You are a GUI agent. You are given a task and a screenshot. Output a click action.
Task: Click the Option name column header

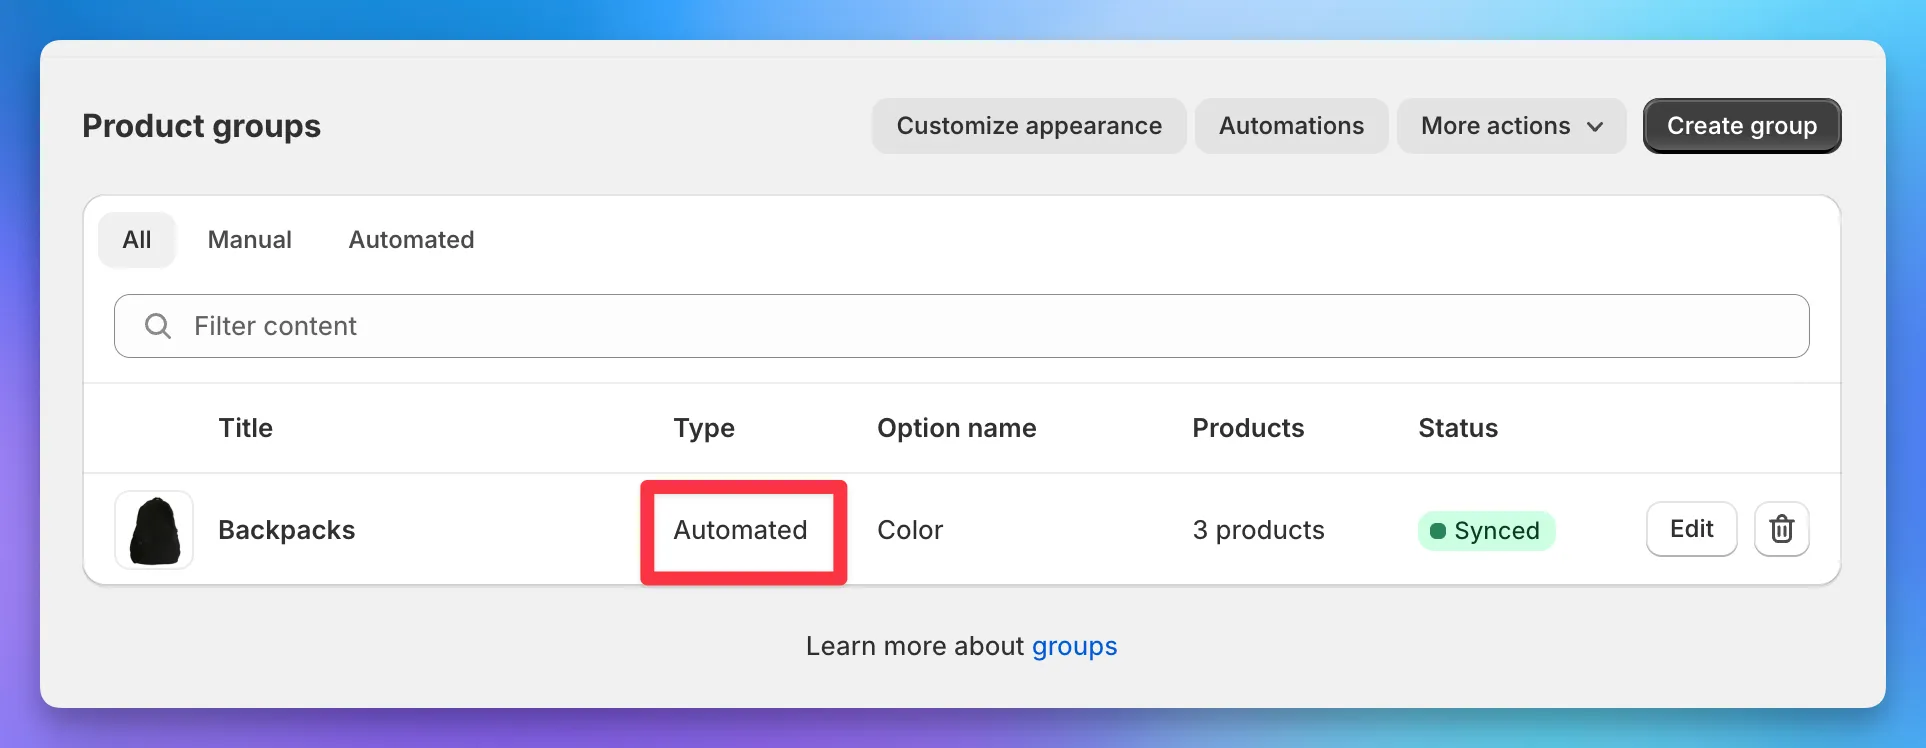957,428
